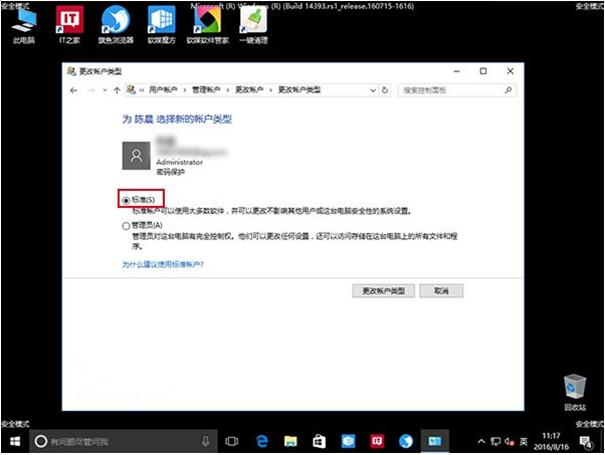
Task: Click the Cortana search box on the taskbar
Action: tap(120, 441)
